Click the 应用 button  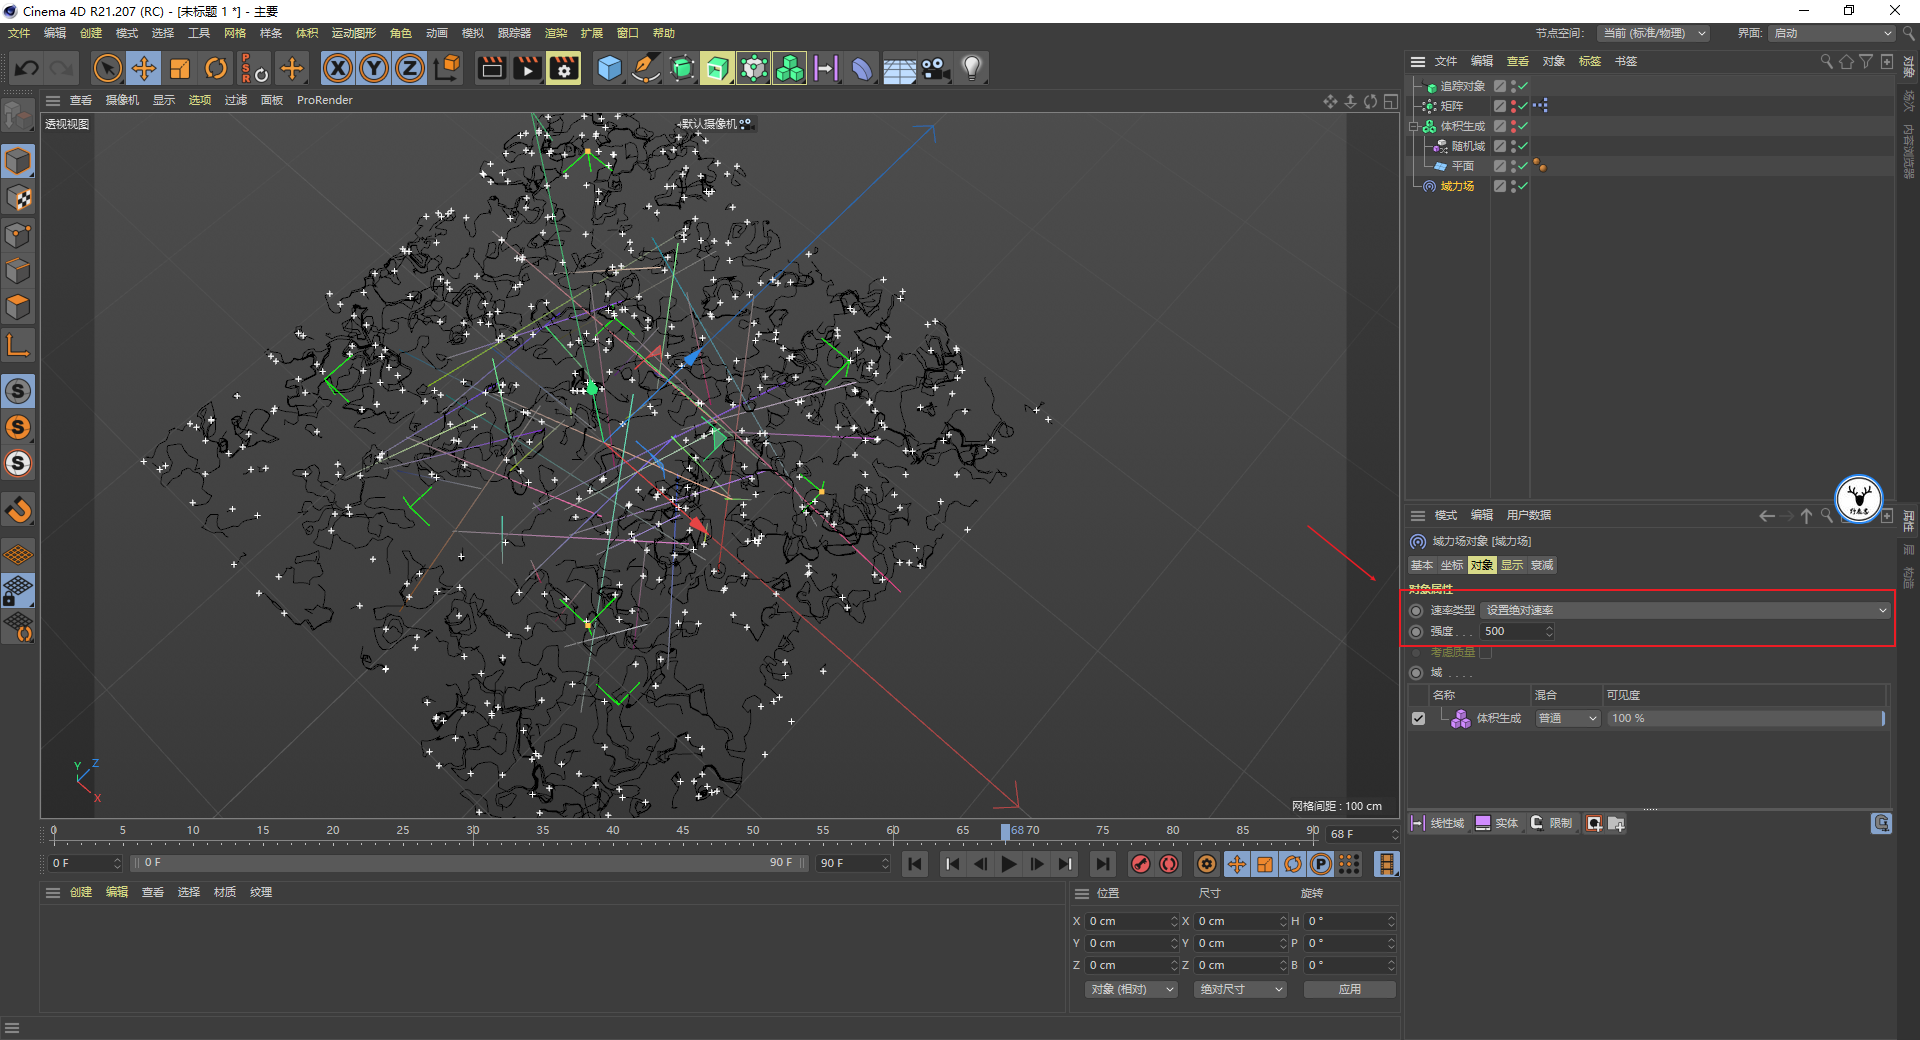tap(1349, 989)
